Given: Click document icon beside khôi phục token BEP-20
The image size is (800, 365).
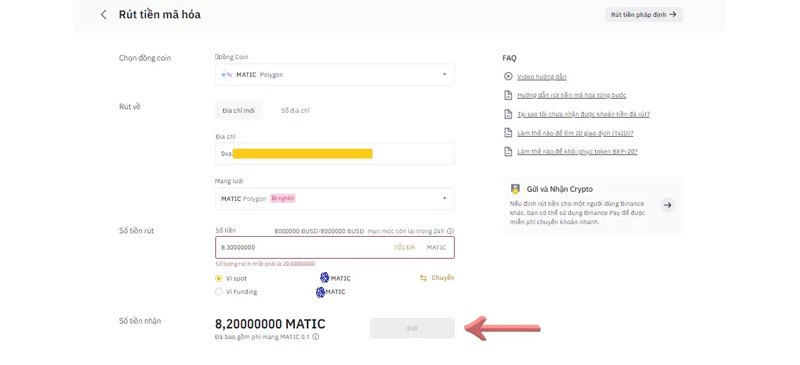Looking at the screenshot, I should pos(508,152).
